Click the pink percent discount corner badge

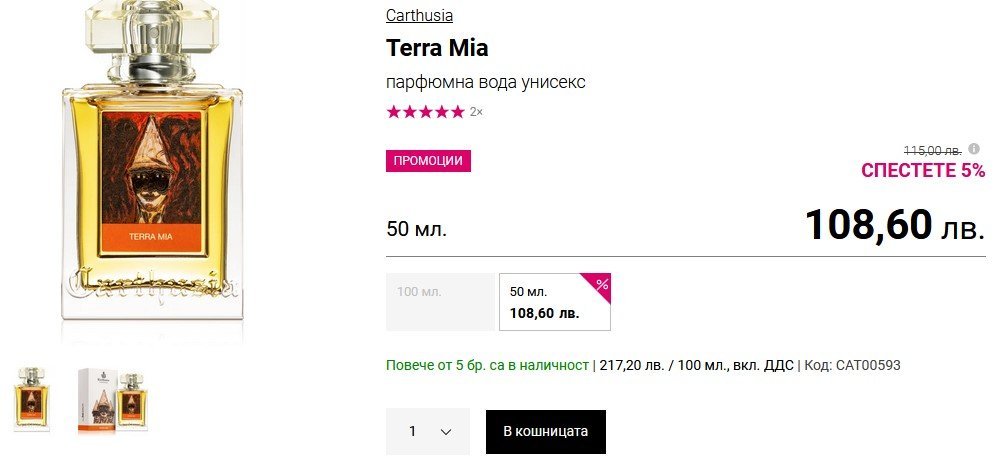[x=600, y=284]
